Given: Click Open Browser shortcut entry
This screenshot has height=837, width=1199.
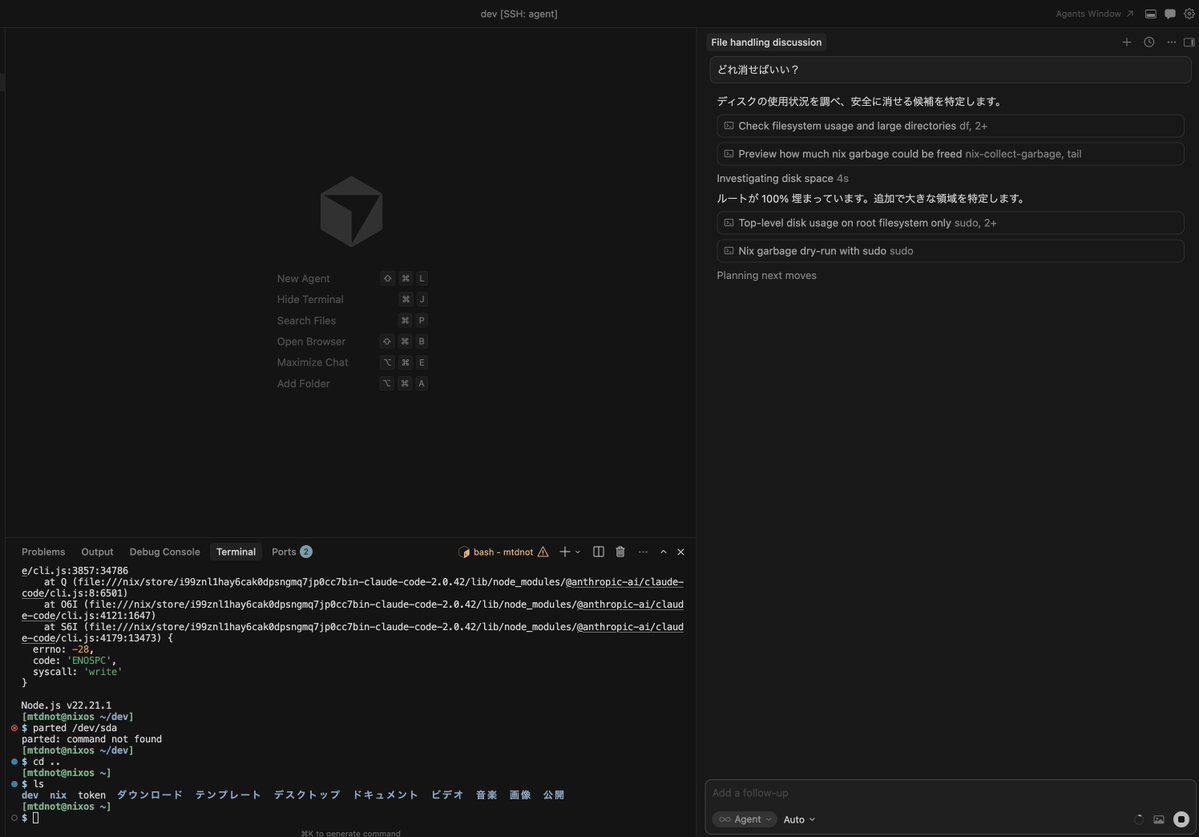Looking at the screenshot, I should coord(351,342).
